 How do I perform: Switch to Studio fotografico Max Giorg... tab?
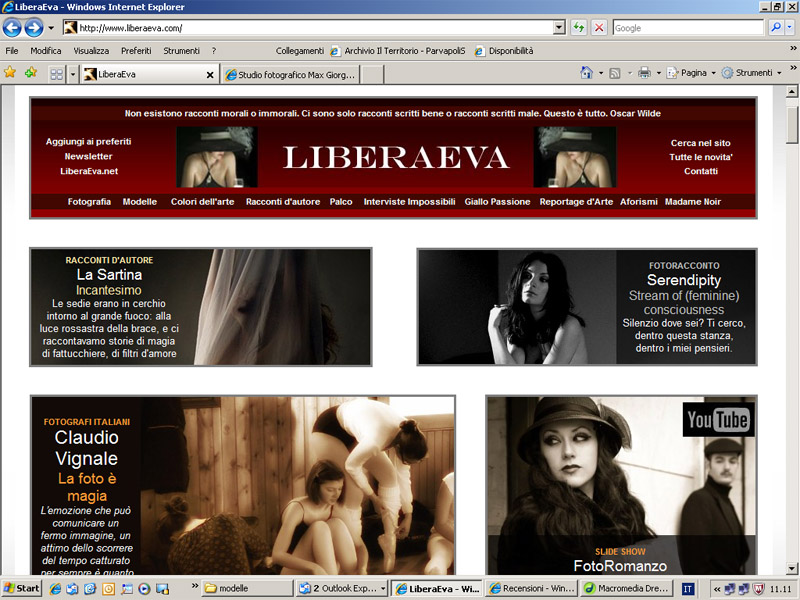(290, 75)
